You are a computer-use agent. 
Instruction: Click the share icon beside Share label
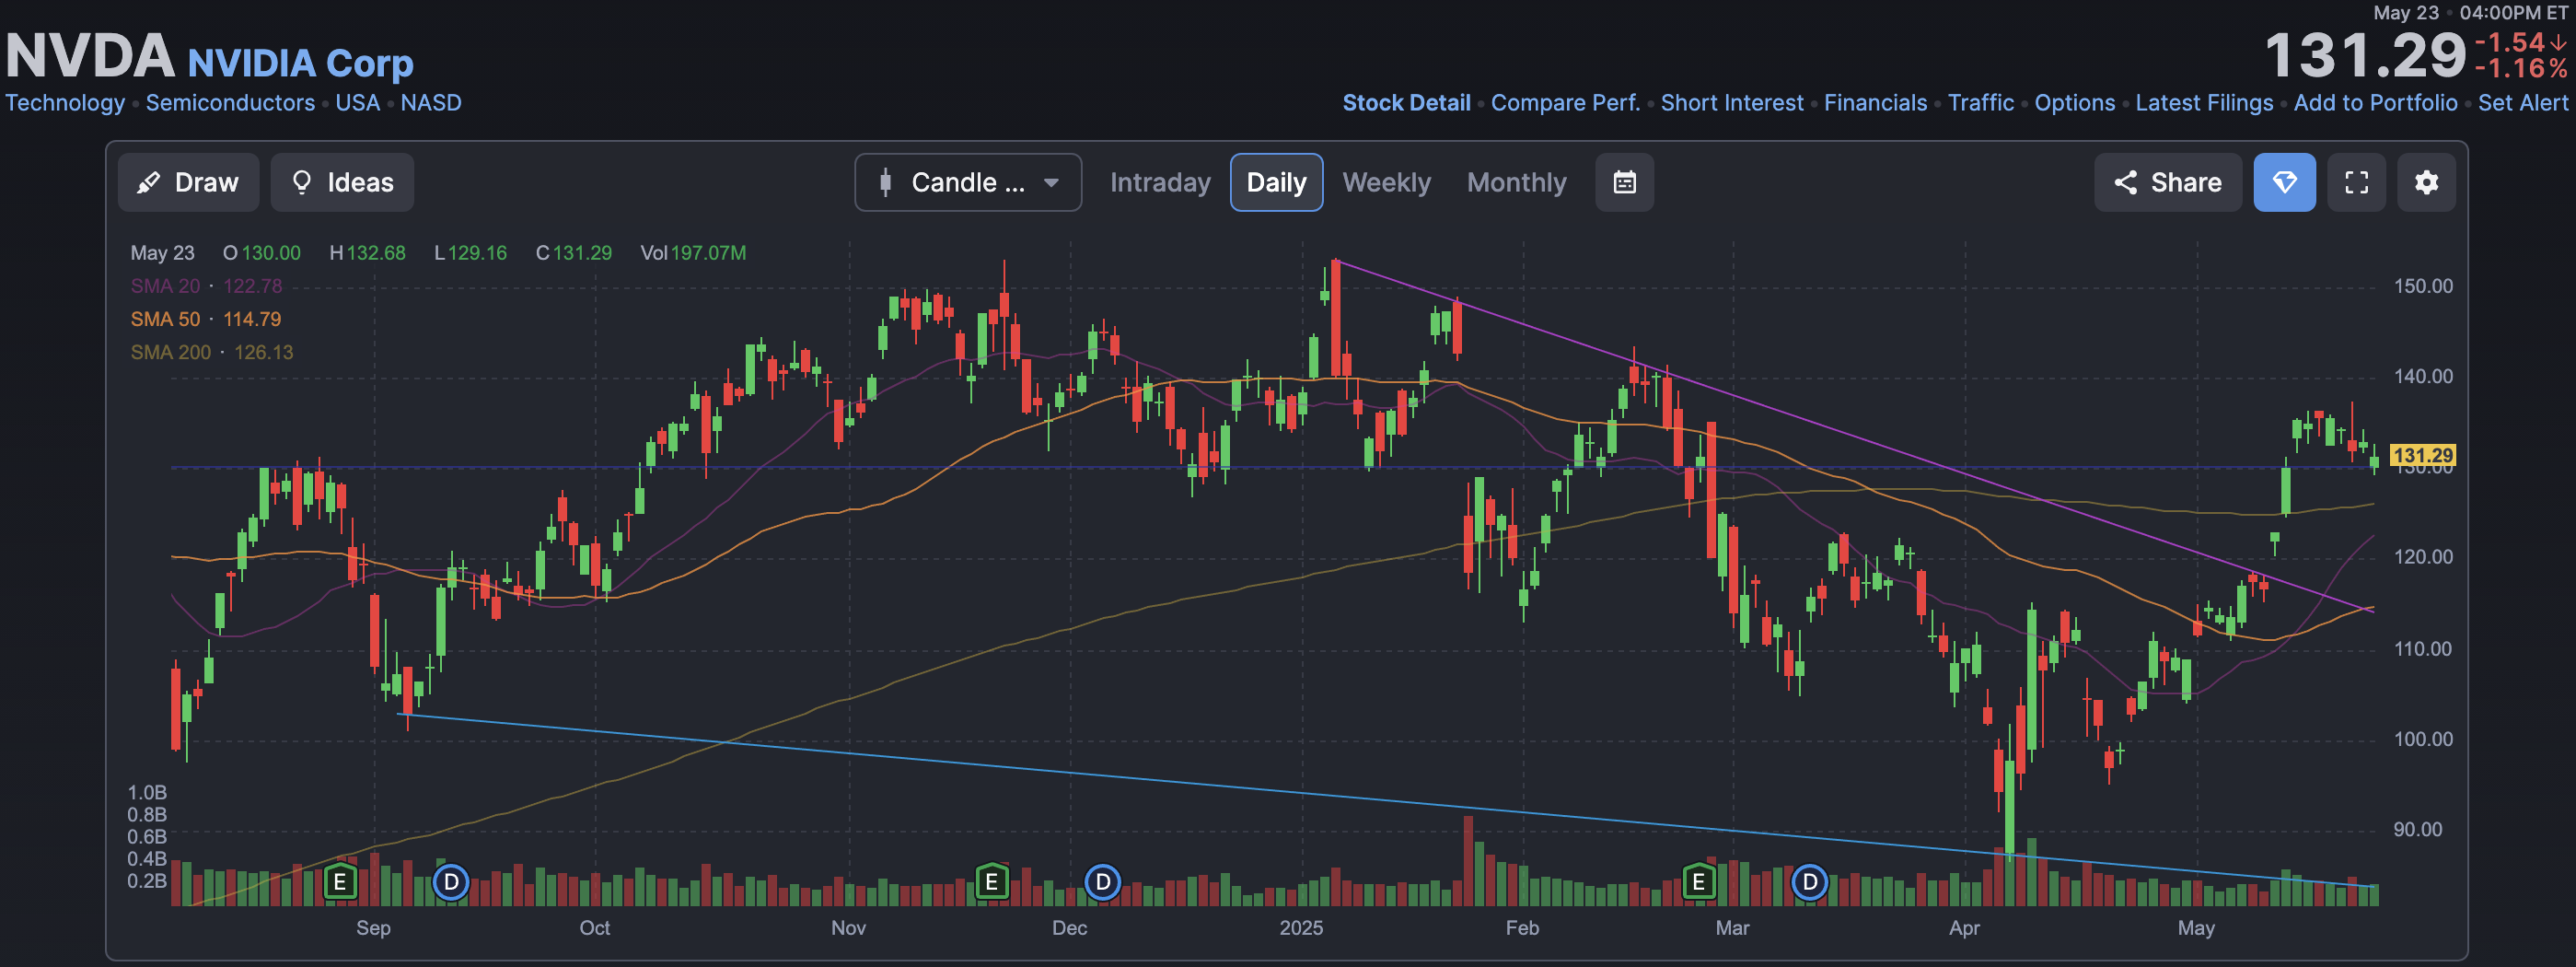coord(2125,182)
